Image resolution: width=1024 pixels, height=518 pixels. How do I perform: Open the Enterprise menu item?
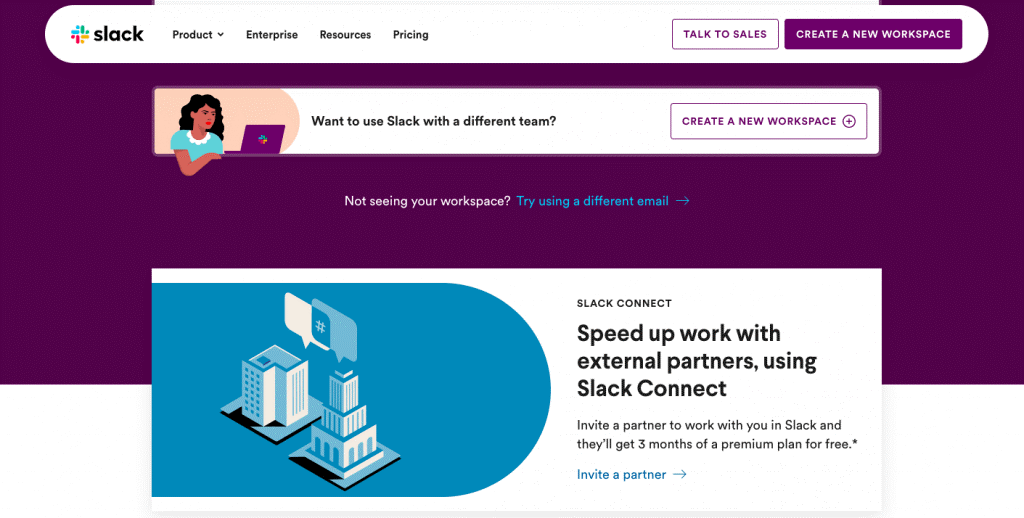coord(272,35)
